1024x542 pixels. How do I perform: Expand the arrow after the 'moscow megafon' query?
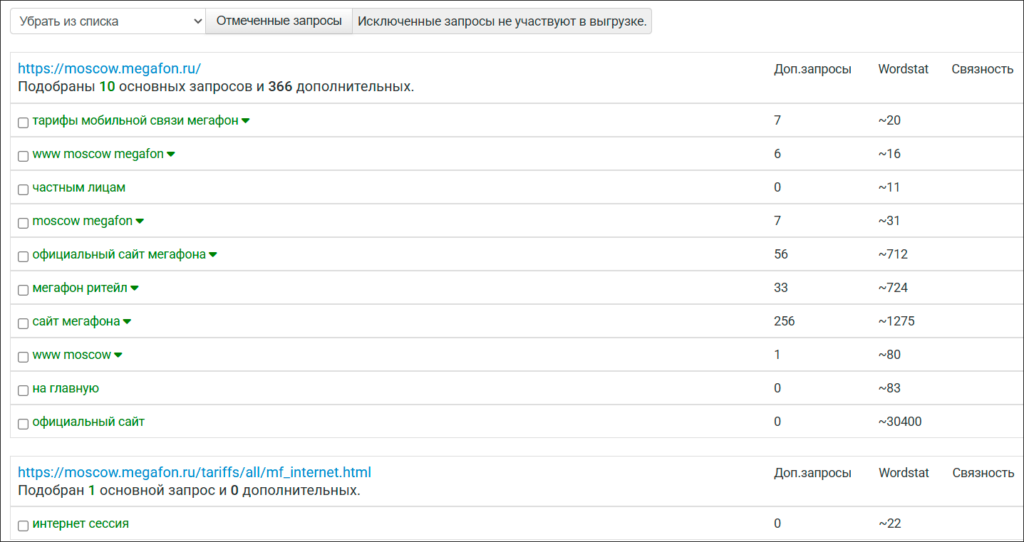coord(140,221)
